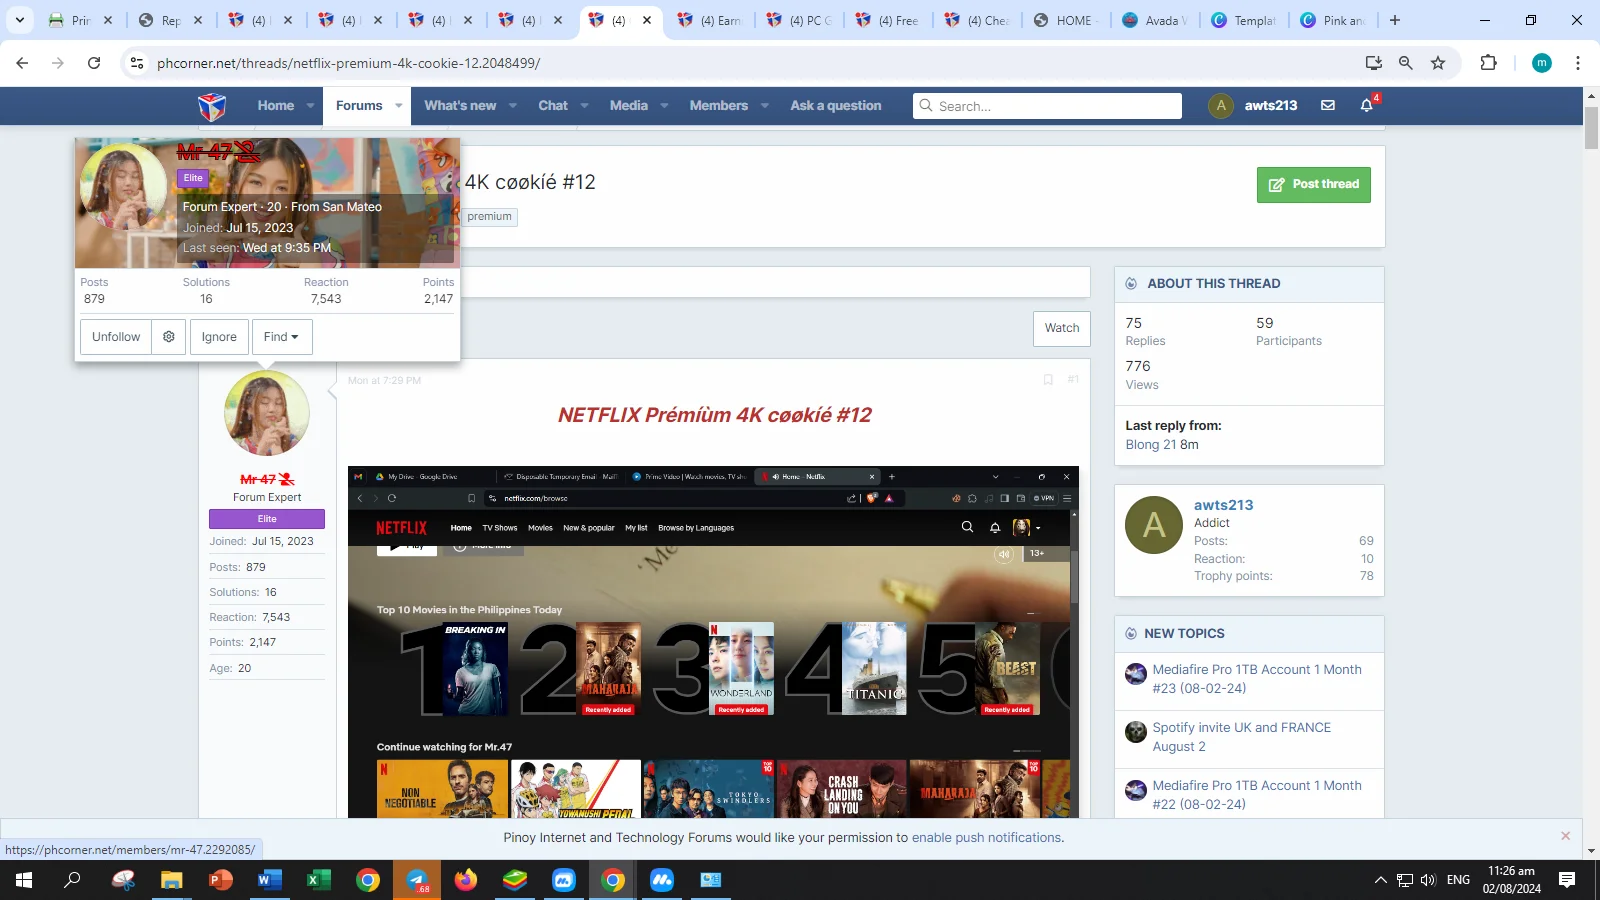Open Mediafire Pro 1TB Account #23 topic
The height and width of the screenshot is (900, 1600).
pyautogui.click(x=1257, y=679)
